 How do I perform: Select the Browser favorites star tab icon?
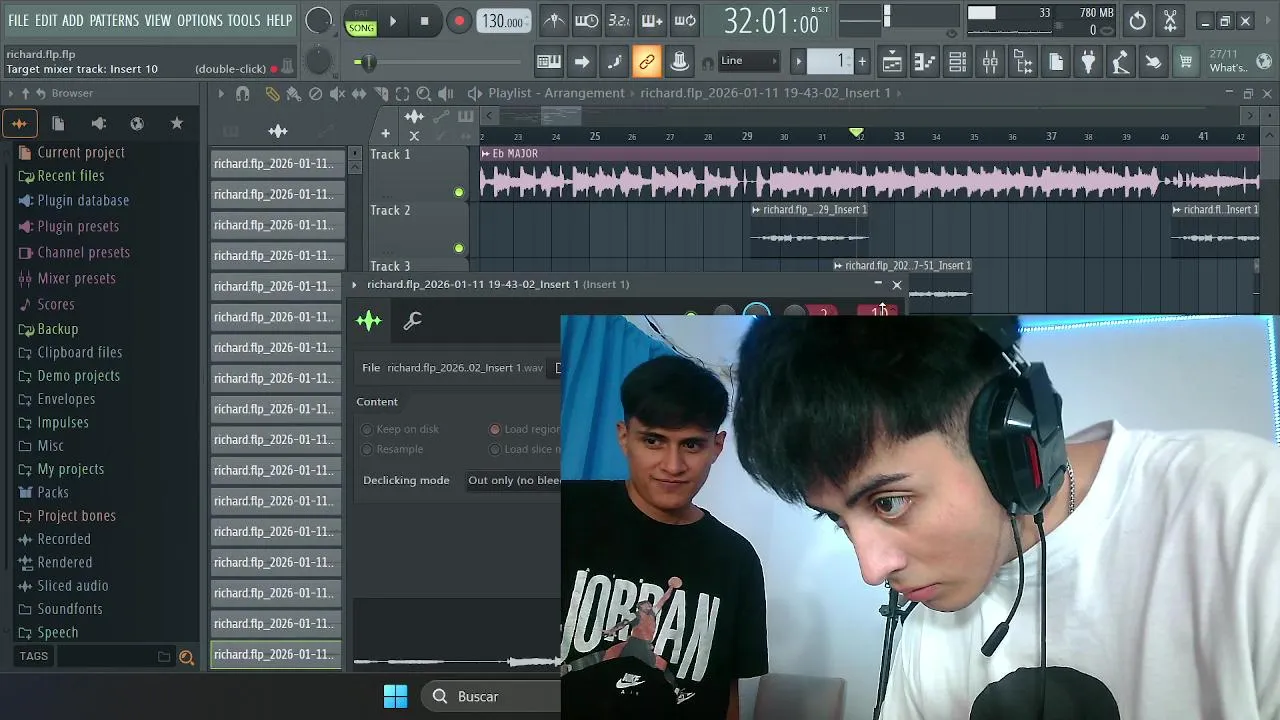coord(177,123)
